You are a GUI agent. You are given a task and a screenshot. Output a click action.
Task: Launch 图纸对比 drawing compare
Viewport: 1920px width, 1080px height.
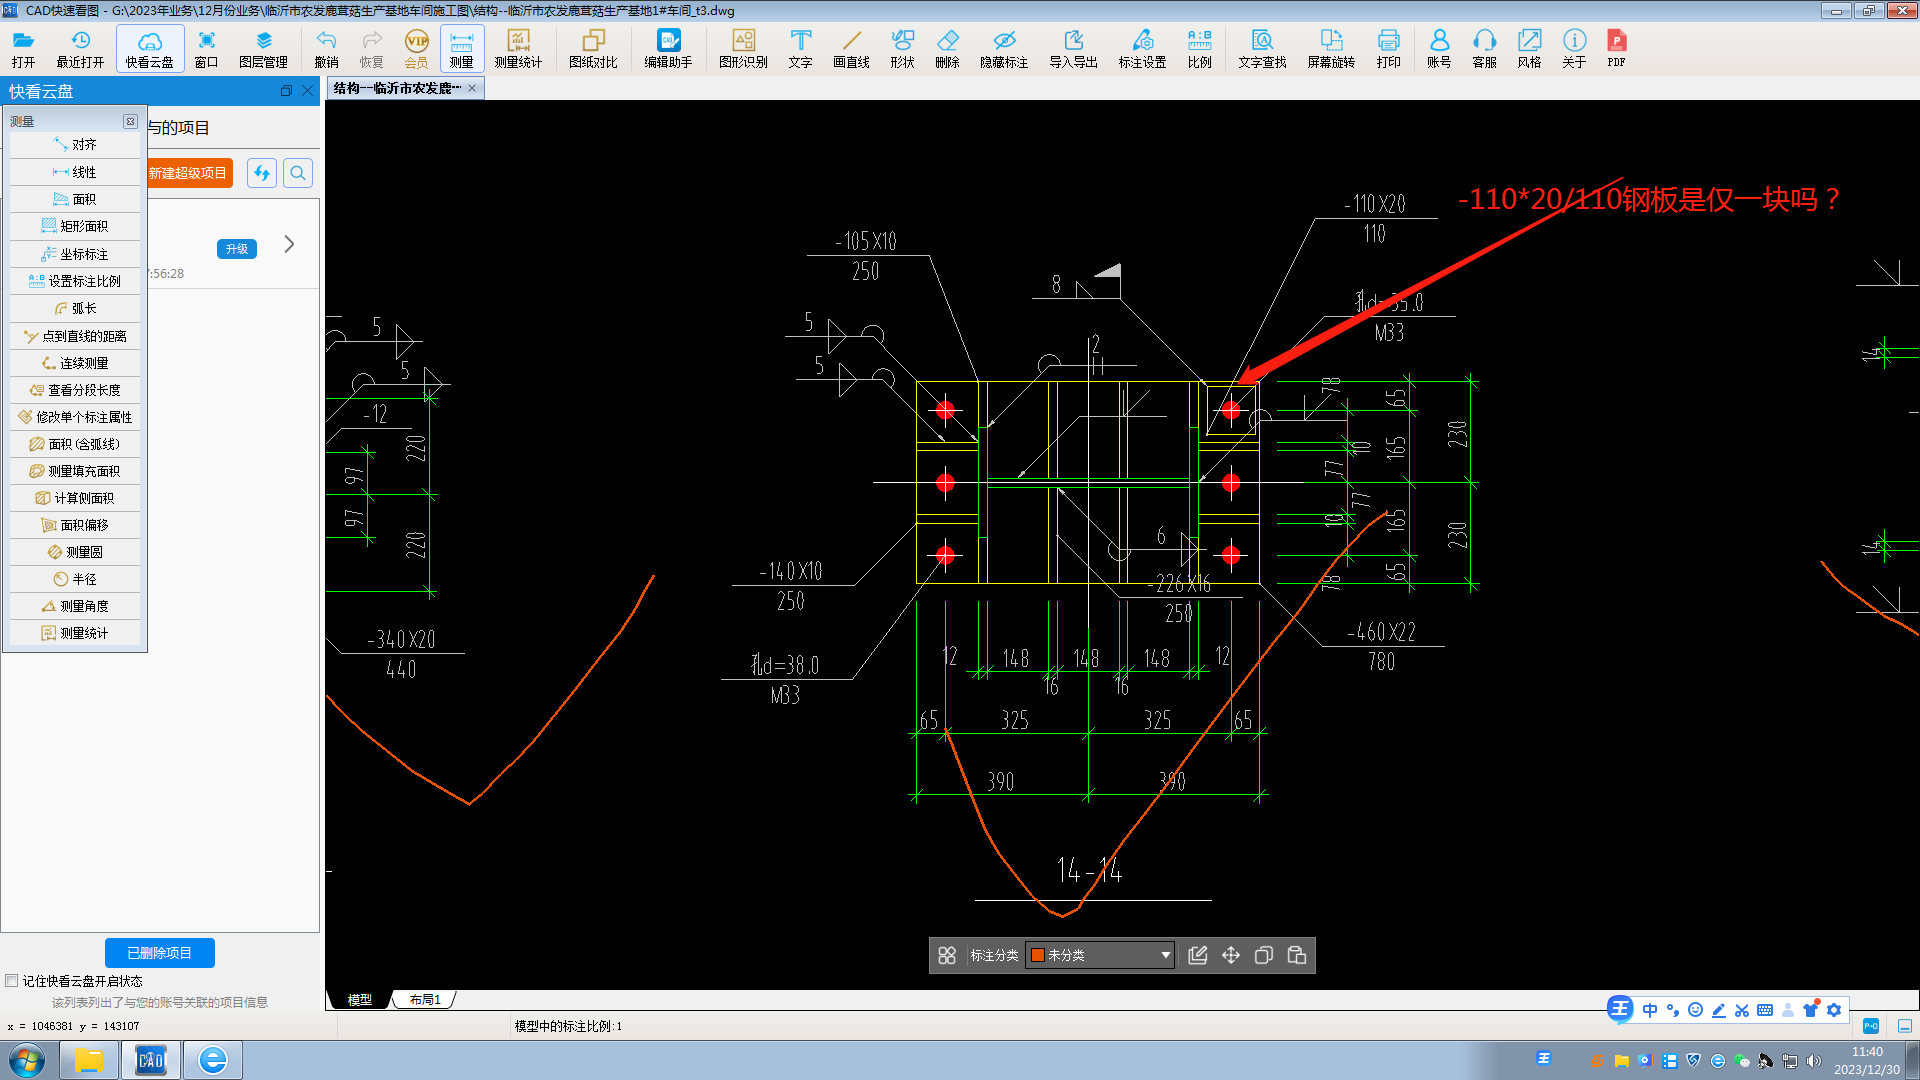(x=593, y=48)
